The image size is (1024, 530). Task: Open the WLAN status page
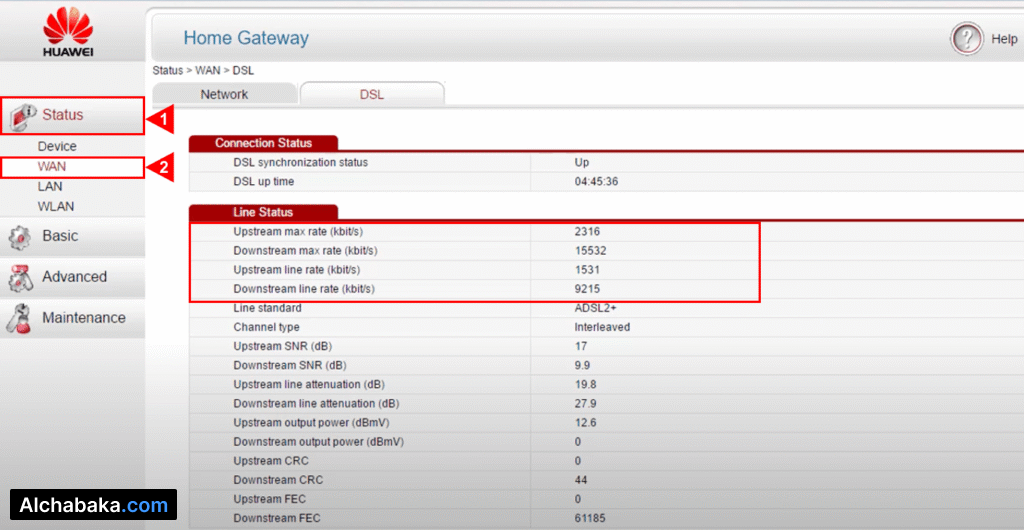point(56,206)
